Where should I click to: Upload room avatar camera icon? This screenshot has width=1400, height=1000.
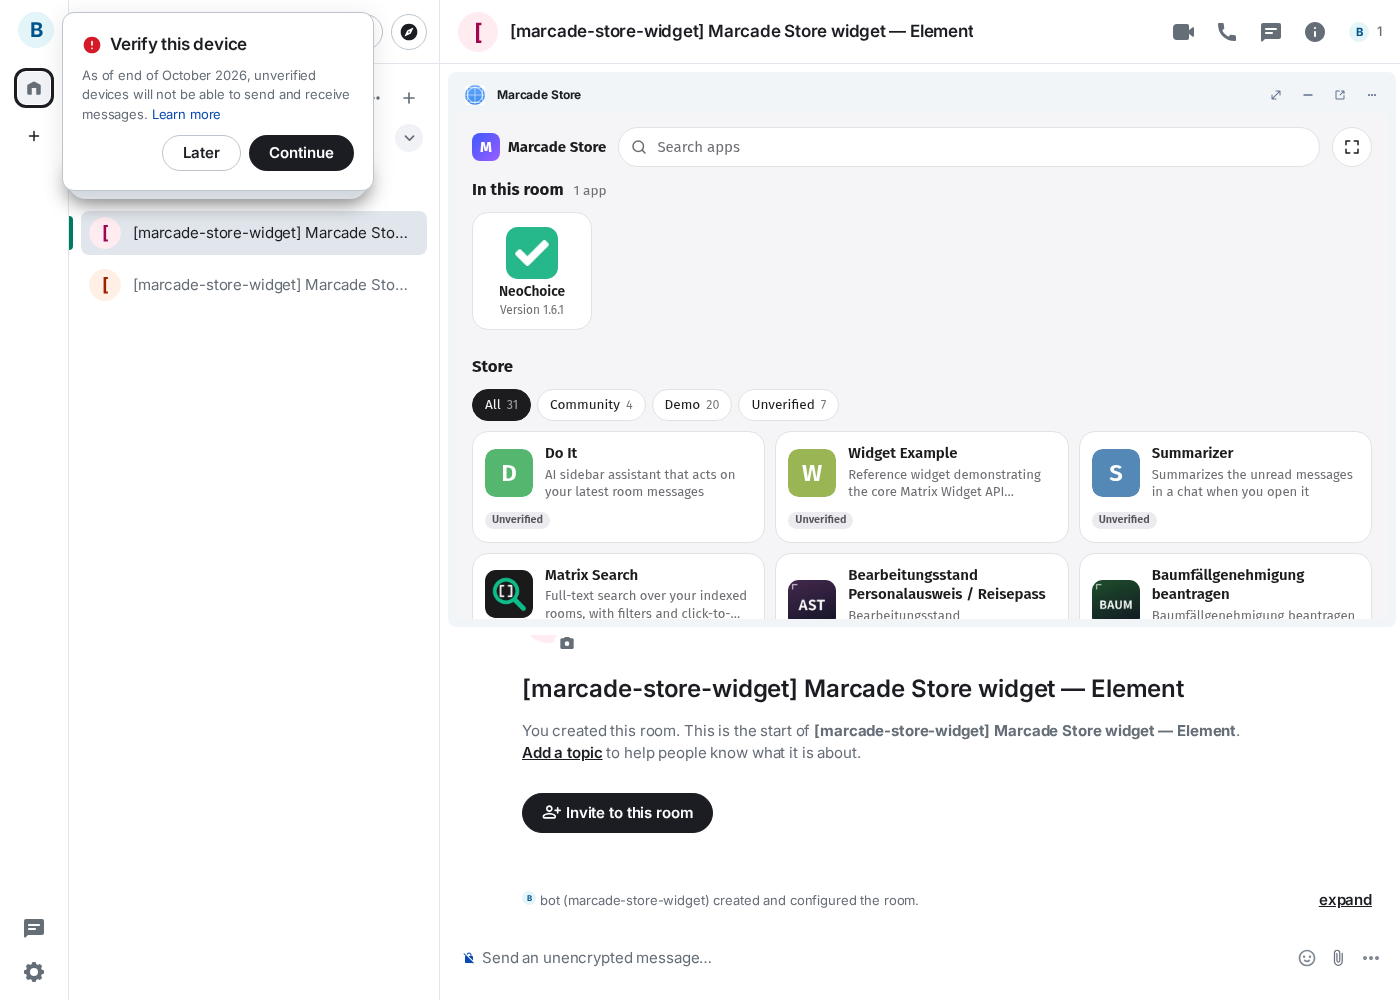click(567, 643)
